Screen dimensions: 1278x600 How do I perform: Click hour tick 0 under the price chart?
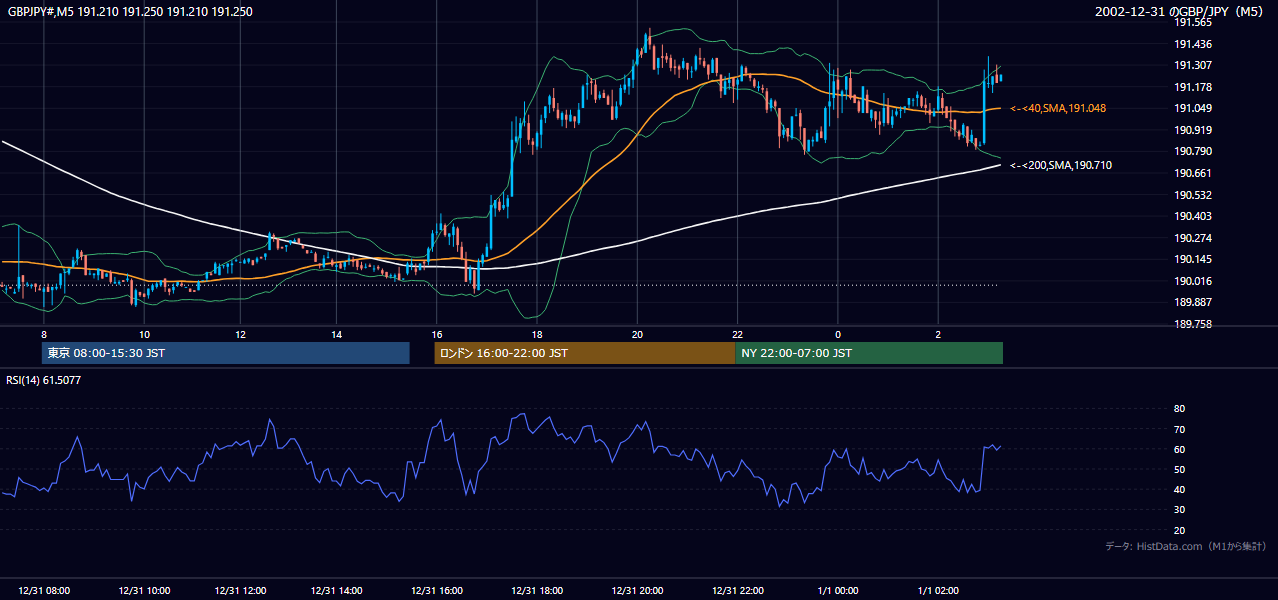click(838, 334)
